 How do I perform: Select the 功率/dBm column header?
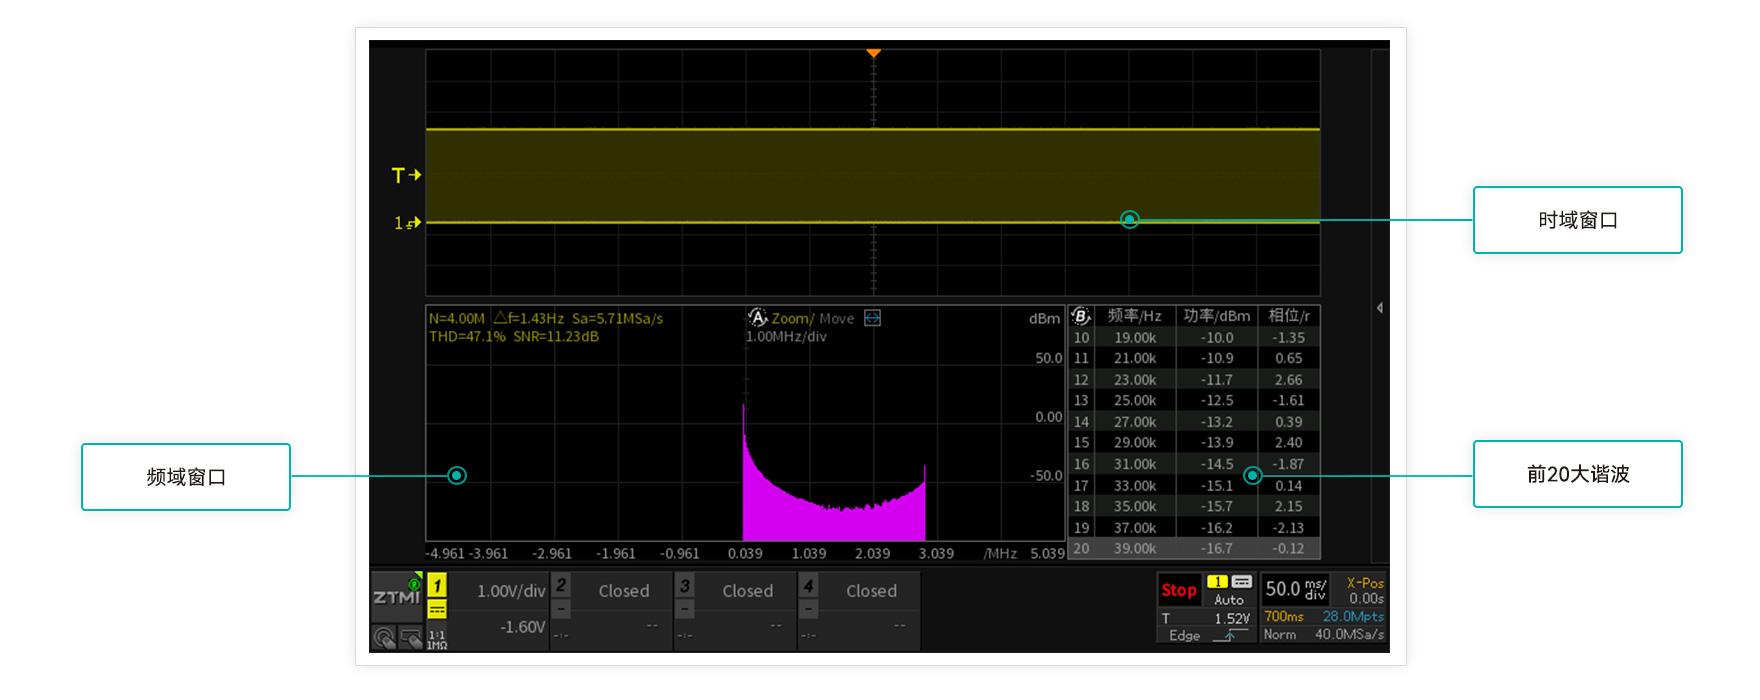click(x=1216, y=316)
